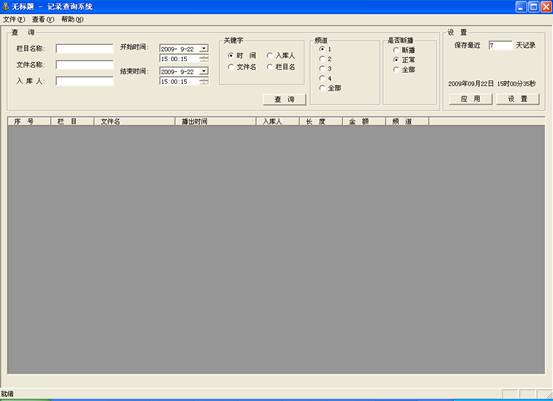Screen dimensions: 553x401
Task: Select the 文件名 keyword radio button
Action: pyautogui.click(x=231, y=67)
